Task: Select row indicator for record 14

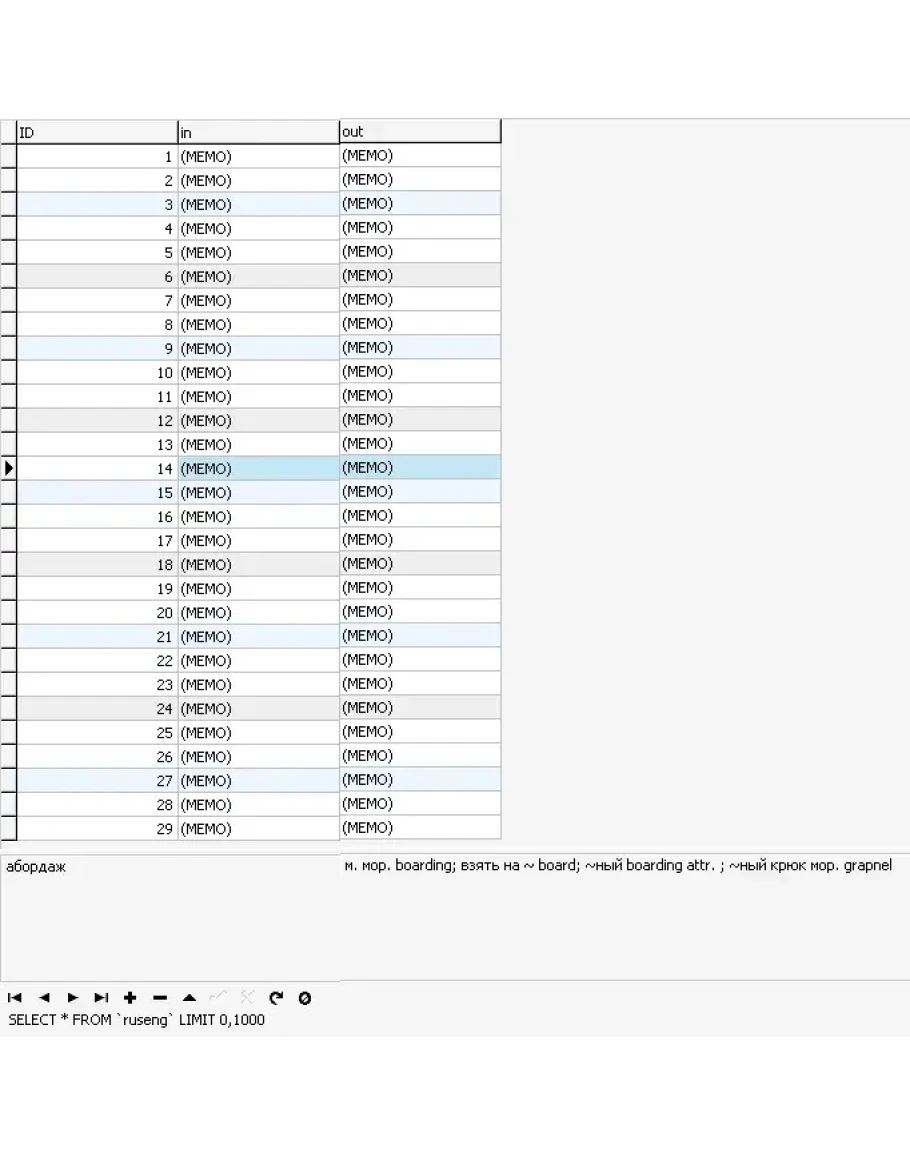Action: pos(9,468)
